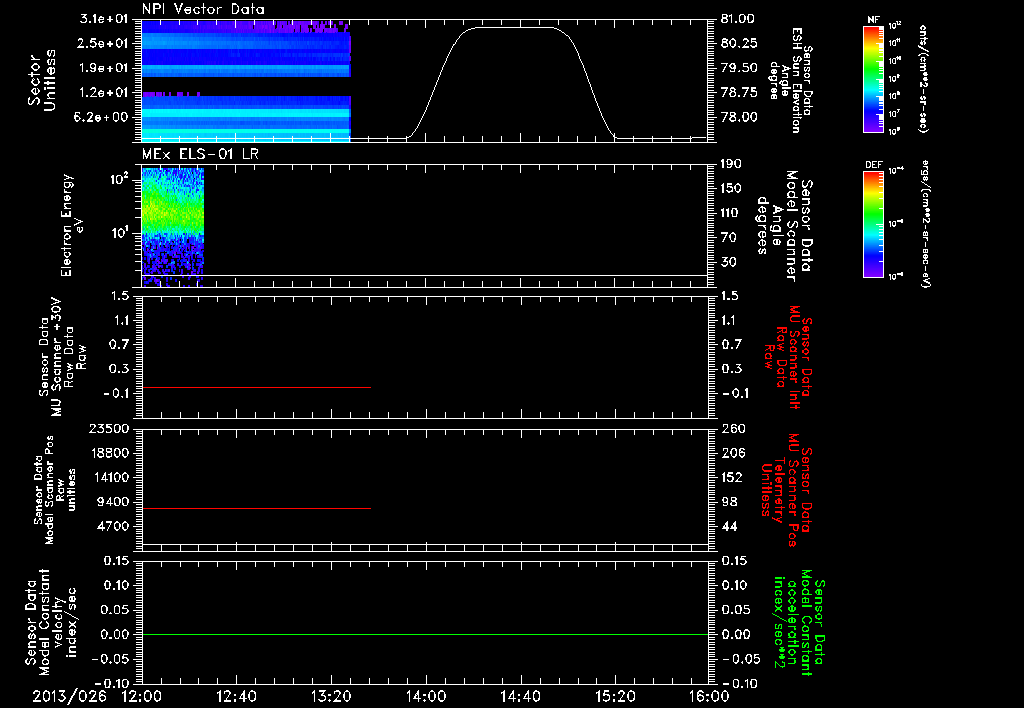Click the 14100 scanner position tick value

[x=109, y=477]
